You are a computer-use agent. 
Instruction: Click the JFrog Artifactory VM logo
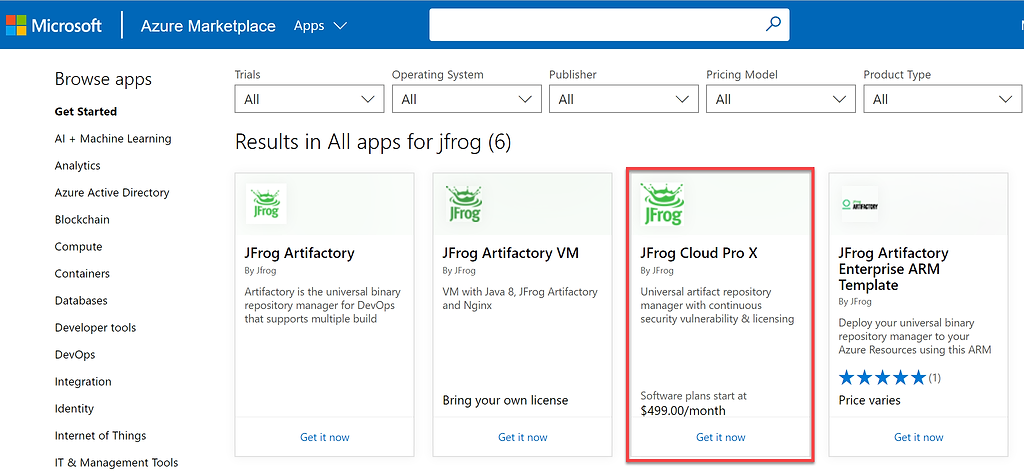(464, 204)
